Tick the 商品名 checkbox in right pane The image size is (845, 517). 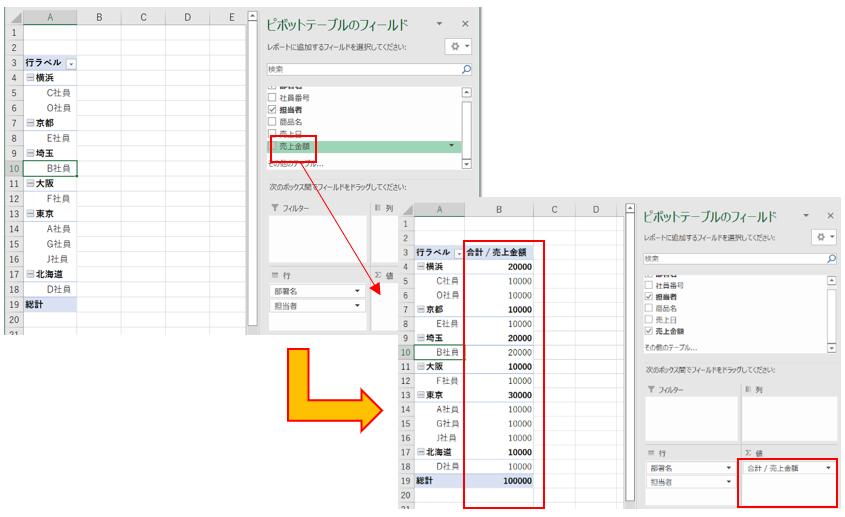tap(649, 308)
